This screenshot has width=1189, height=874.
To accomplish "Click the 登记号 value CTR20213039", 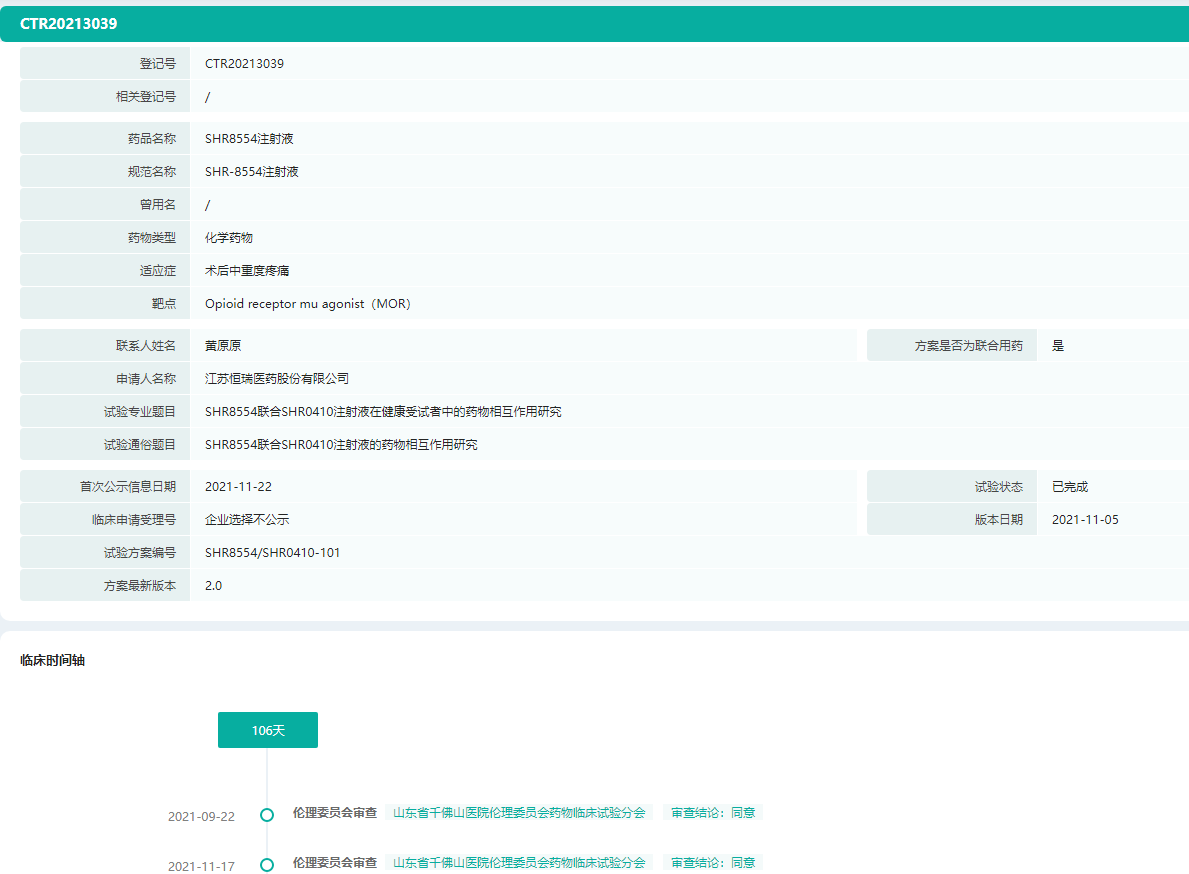I will [x=244, y=64].
